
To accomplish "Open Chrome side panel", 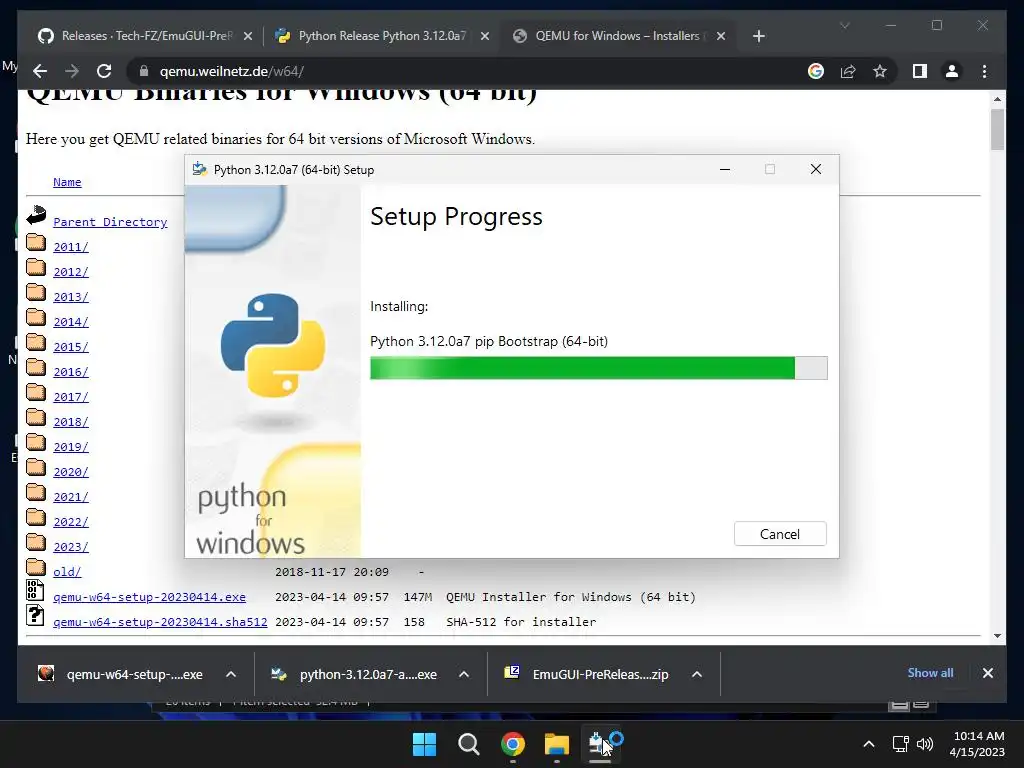I will coord(920,71).
